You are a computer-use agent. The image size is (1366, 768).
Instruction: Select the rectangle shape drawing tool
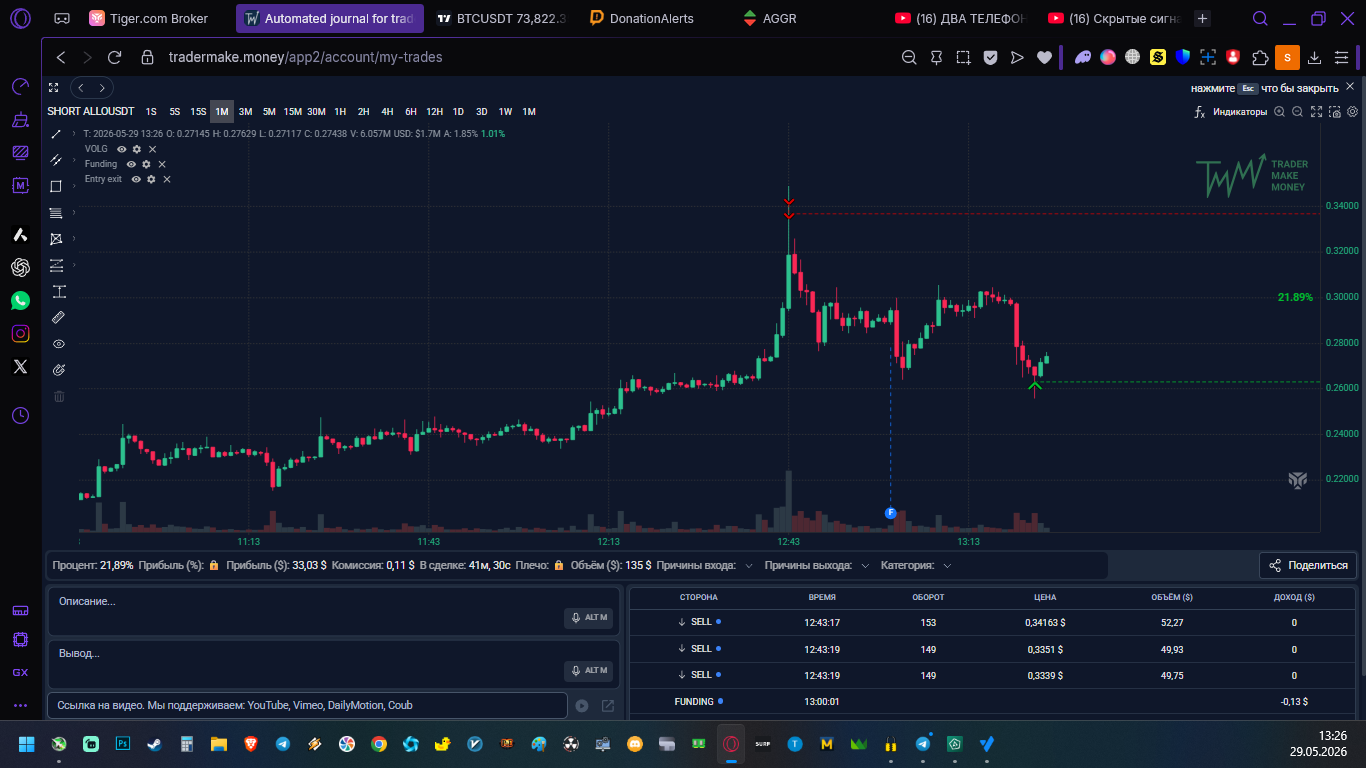click(x=56, y=186)
